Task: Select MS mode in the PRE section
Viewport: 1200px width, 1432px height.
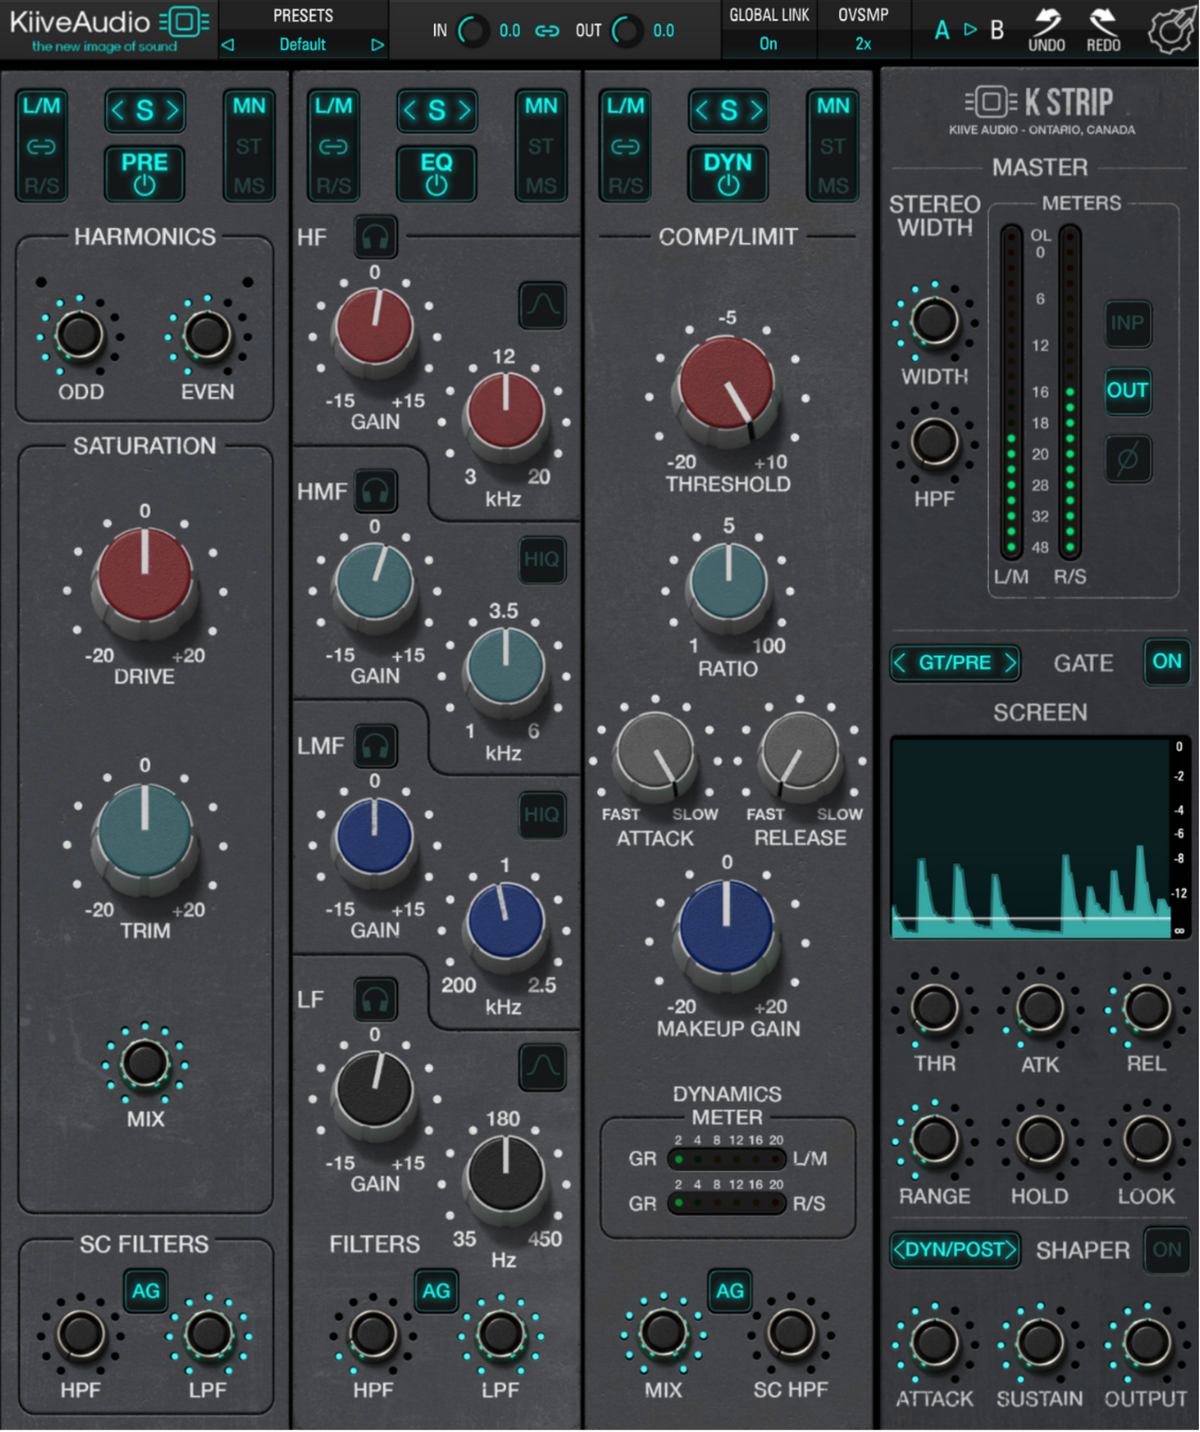Action: tap(249, 186)
